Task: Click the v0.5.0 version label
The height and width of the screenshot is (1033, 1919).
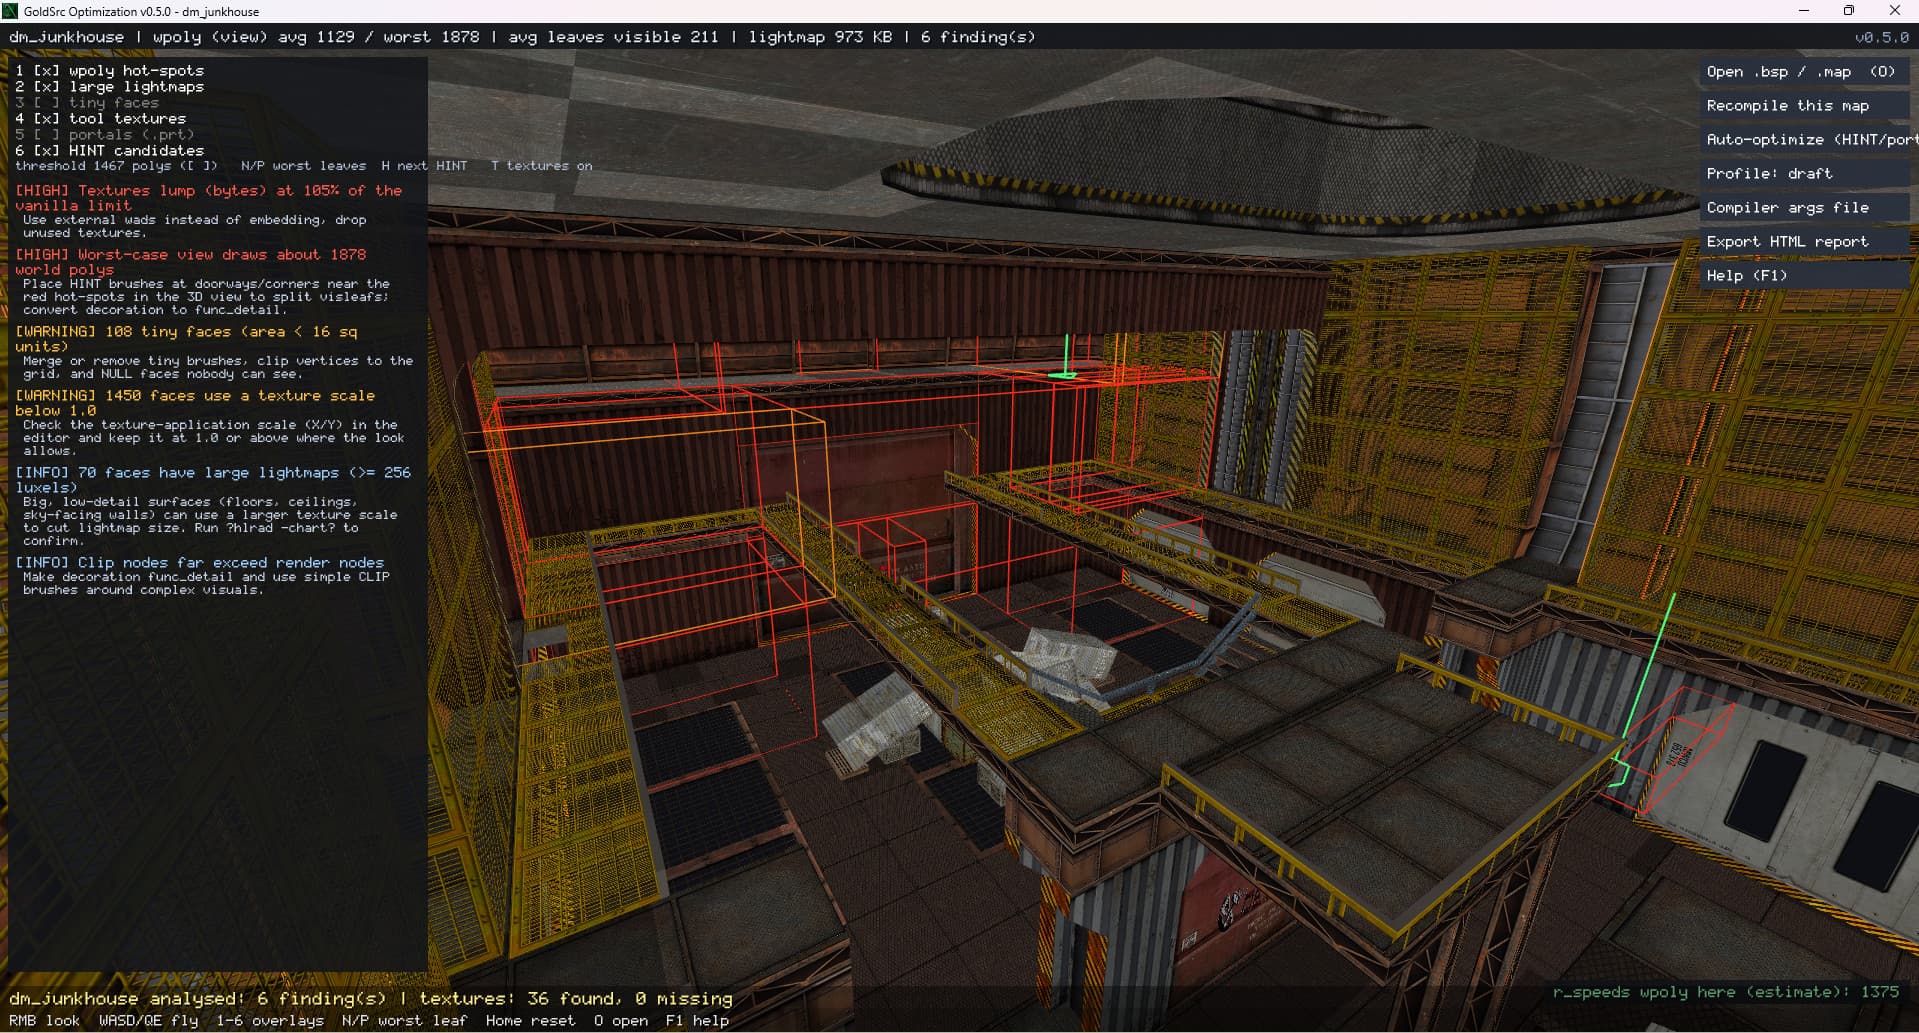Action: pos(1881,37)
